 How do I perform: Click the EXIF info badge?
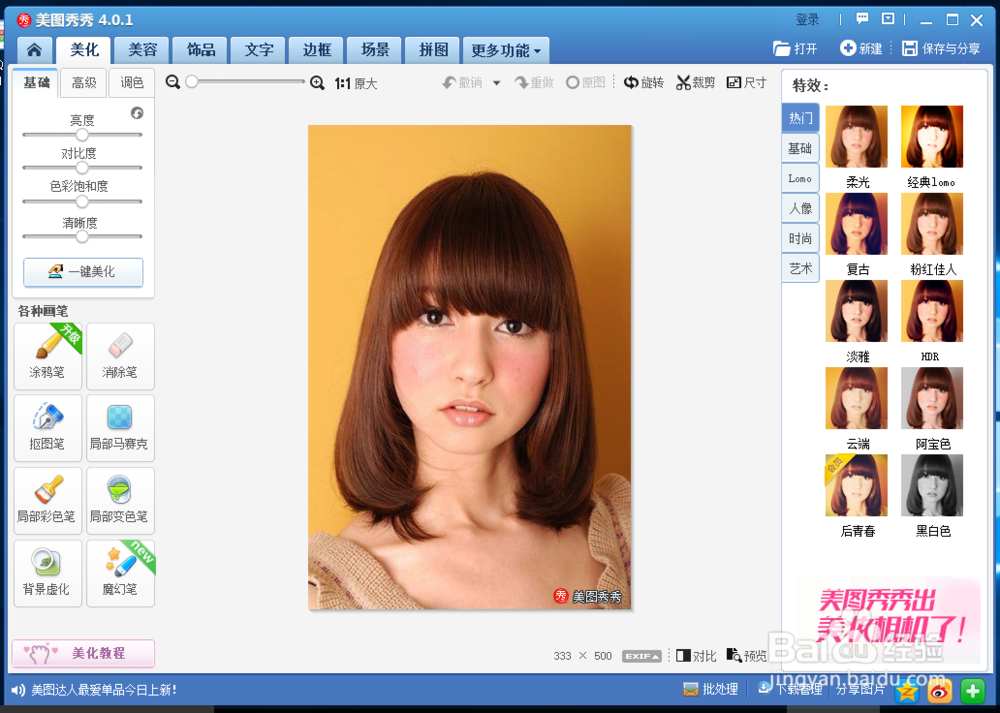pyautogui.click(x=642, y=656)
